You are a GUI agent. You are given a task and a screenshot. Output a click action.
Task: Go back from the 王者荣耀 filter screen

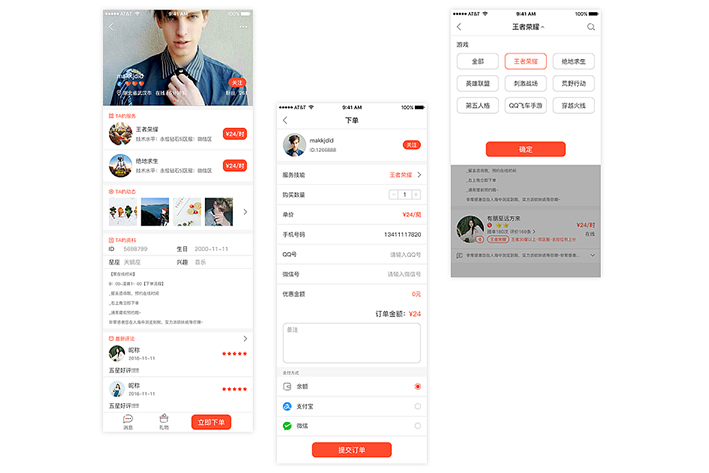coord(459,27)
